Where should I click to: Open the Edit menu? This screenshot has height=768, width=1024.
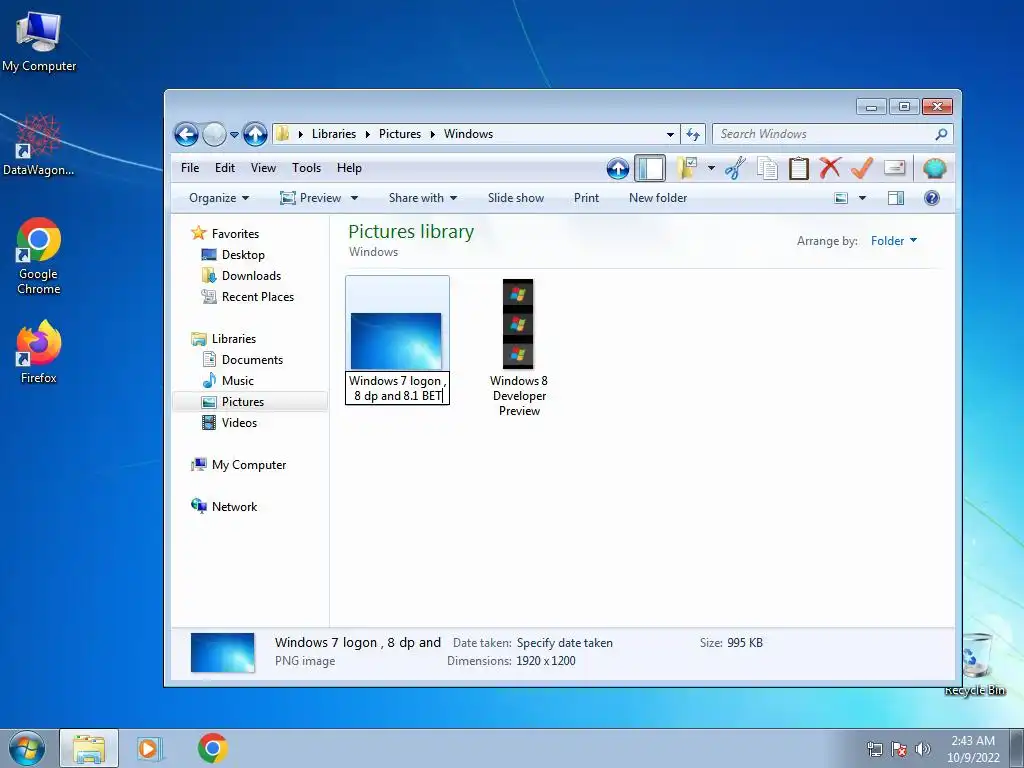(x=225, y=168)
